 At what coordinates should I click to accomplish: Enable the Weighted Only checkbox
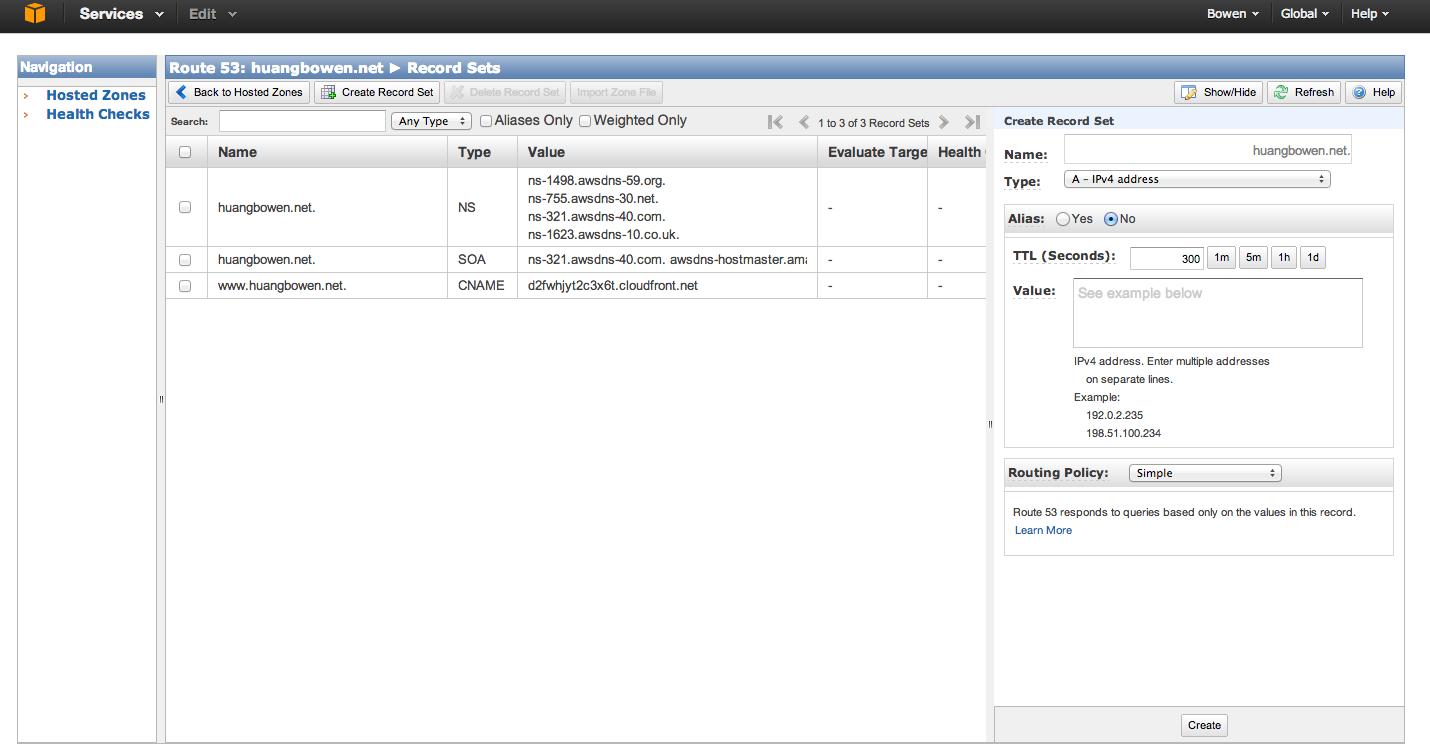(586, 121)
